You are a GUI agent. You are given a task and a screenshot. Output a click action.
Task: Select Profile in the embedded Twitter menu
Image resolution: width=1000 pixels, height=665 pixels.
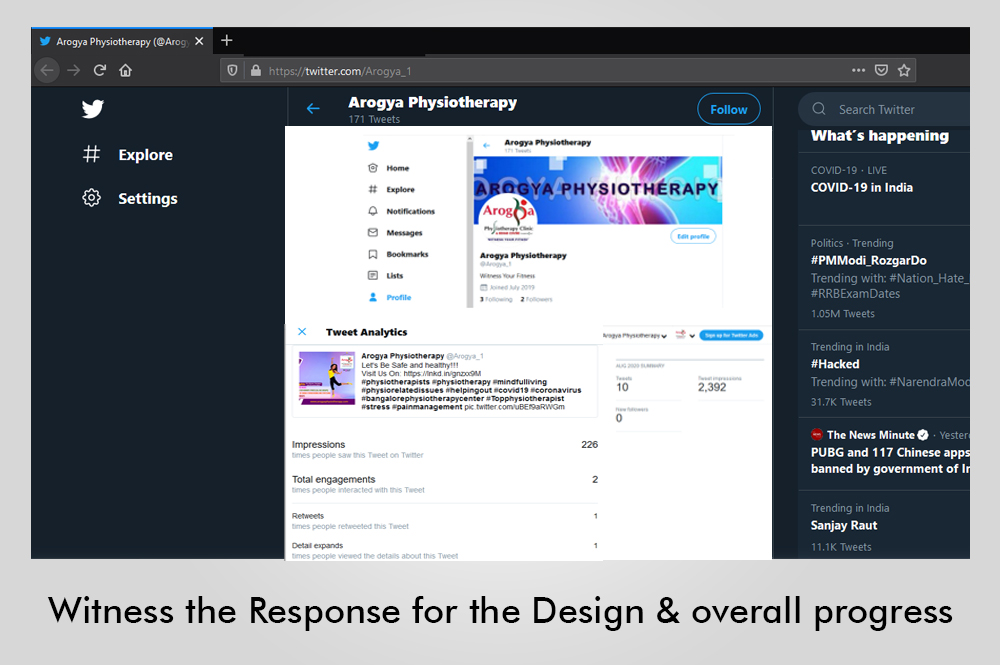click(x=398, y=297)
